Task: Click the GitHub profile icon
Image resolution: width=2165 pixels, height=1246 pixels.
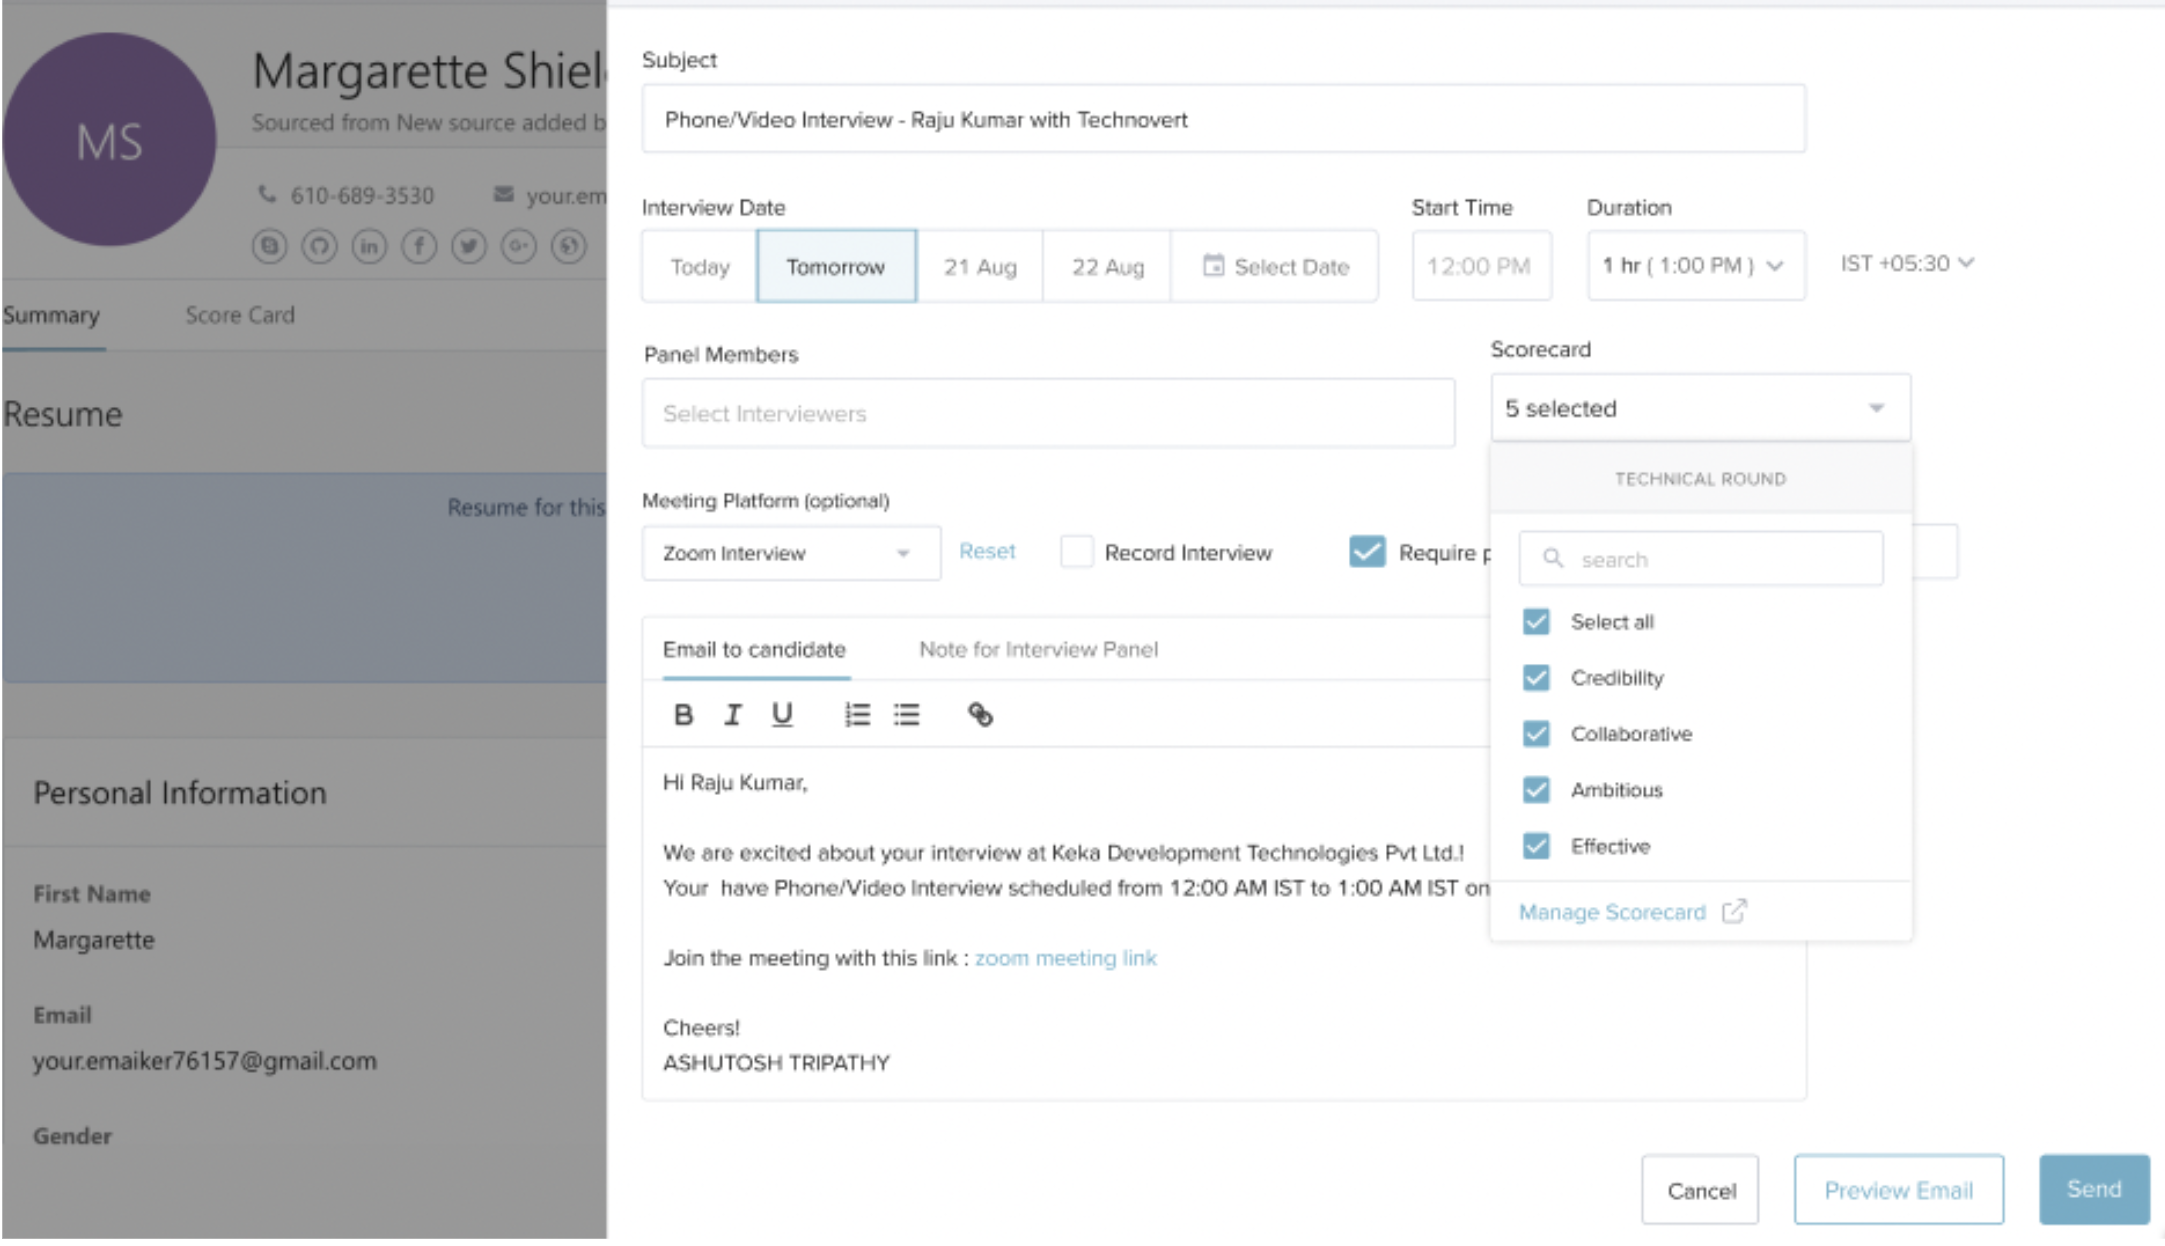Action: click(x=319, y=246)
